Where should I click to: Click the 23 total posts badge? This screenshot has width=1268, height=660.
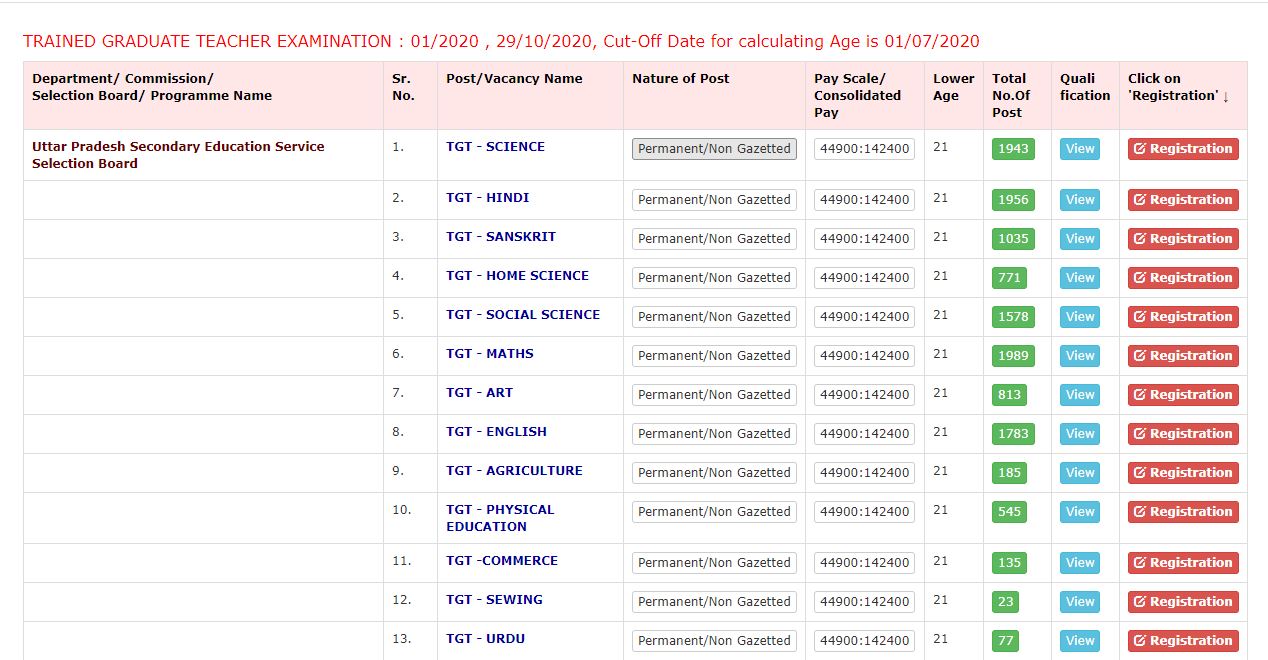[x=1006, y=602]
